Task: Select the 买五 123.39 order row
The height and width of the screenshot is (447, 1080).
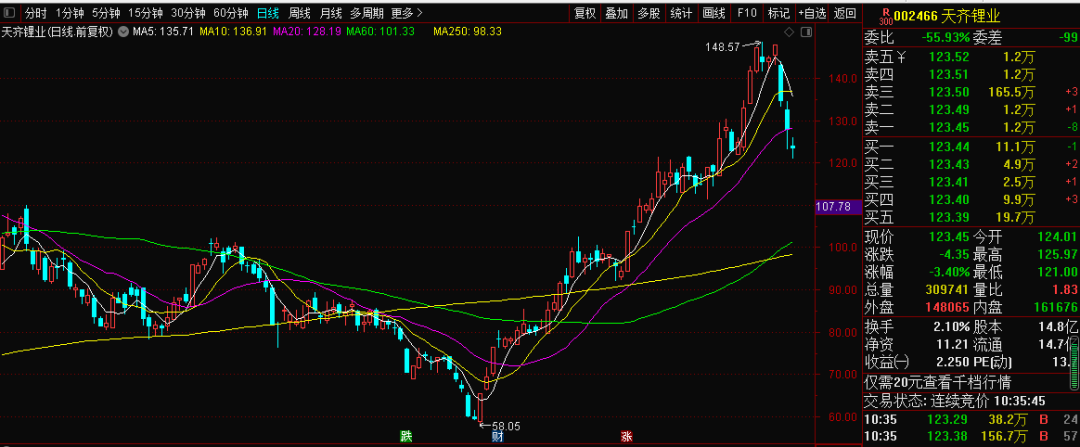Action: (971, 218)
